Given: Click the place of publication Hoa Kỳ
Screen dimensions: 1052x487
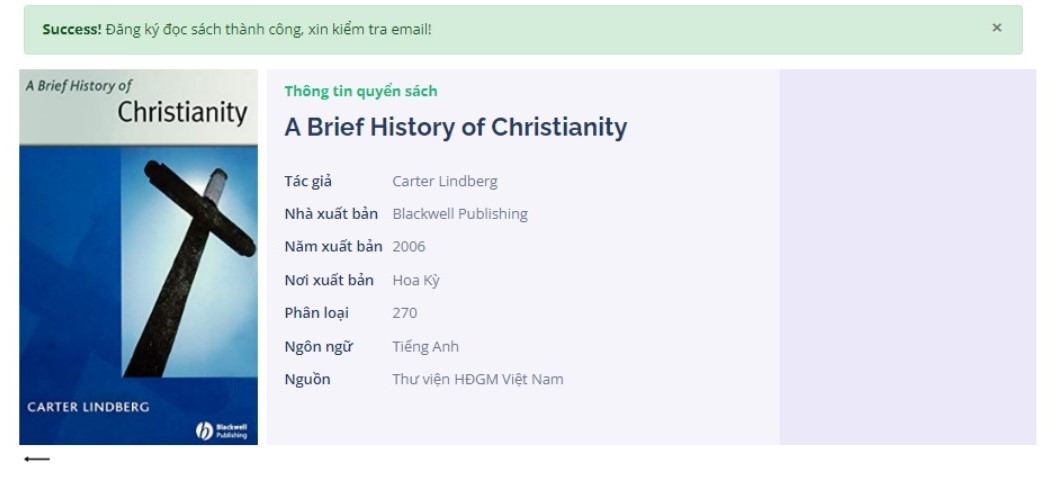Looking at the screenshot, I should (x=416, y=280).
